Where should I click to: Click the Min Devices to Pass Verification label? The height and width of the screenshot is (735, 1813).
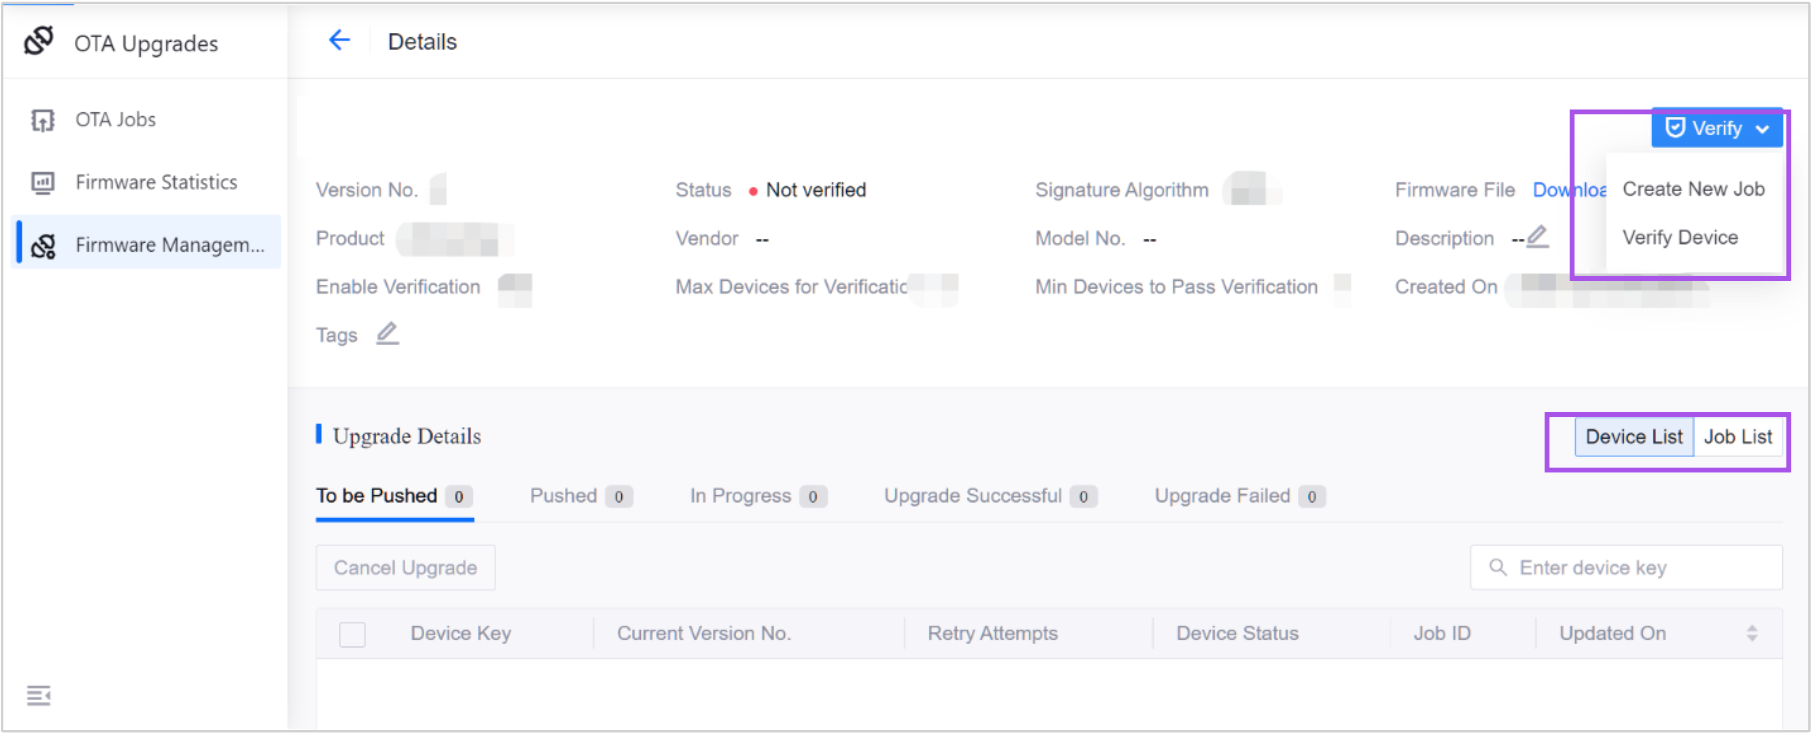click(x=1176, y=287)
